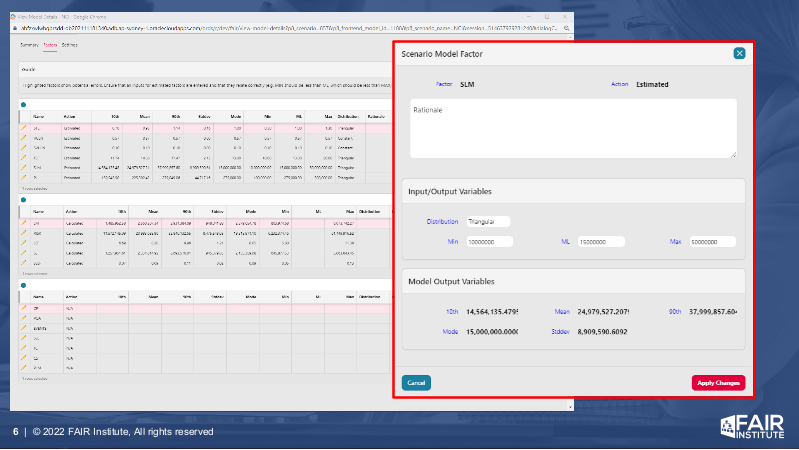The height and width of the screenshot is (450, 799).
Task: Select the 10th value 14,564,135.479
Action: pos(492,312)
